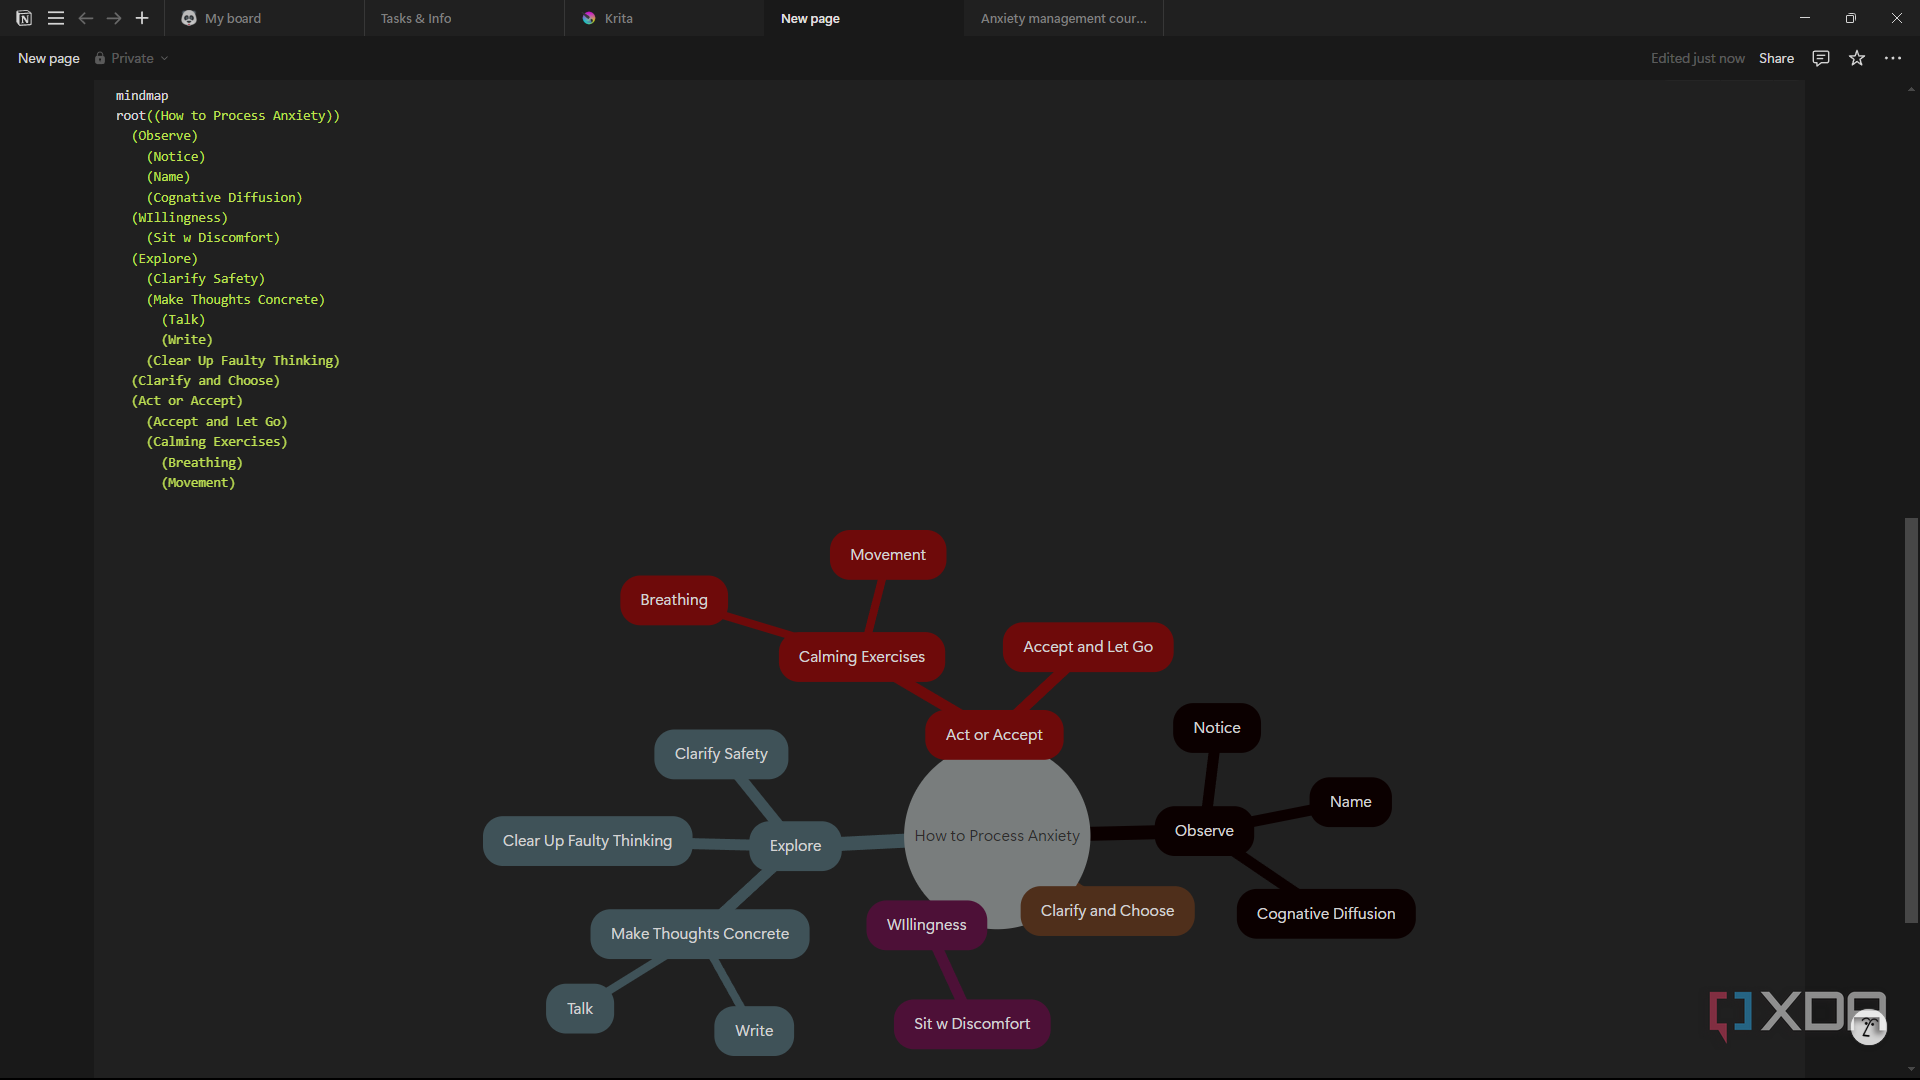Image resolution: width=1920 pixels, height=1080 pixels.
Task: Select the Explore mindmap node
Action: pyautogui.click(x=795, y=846)
